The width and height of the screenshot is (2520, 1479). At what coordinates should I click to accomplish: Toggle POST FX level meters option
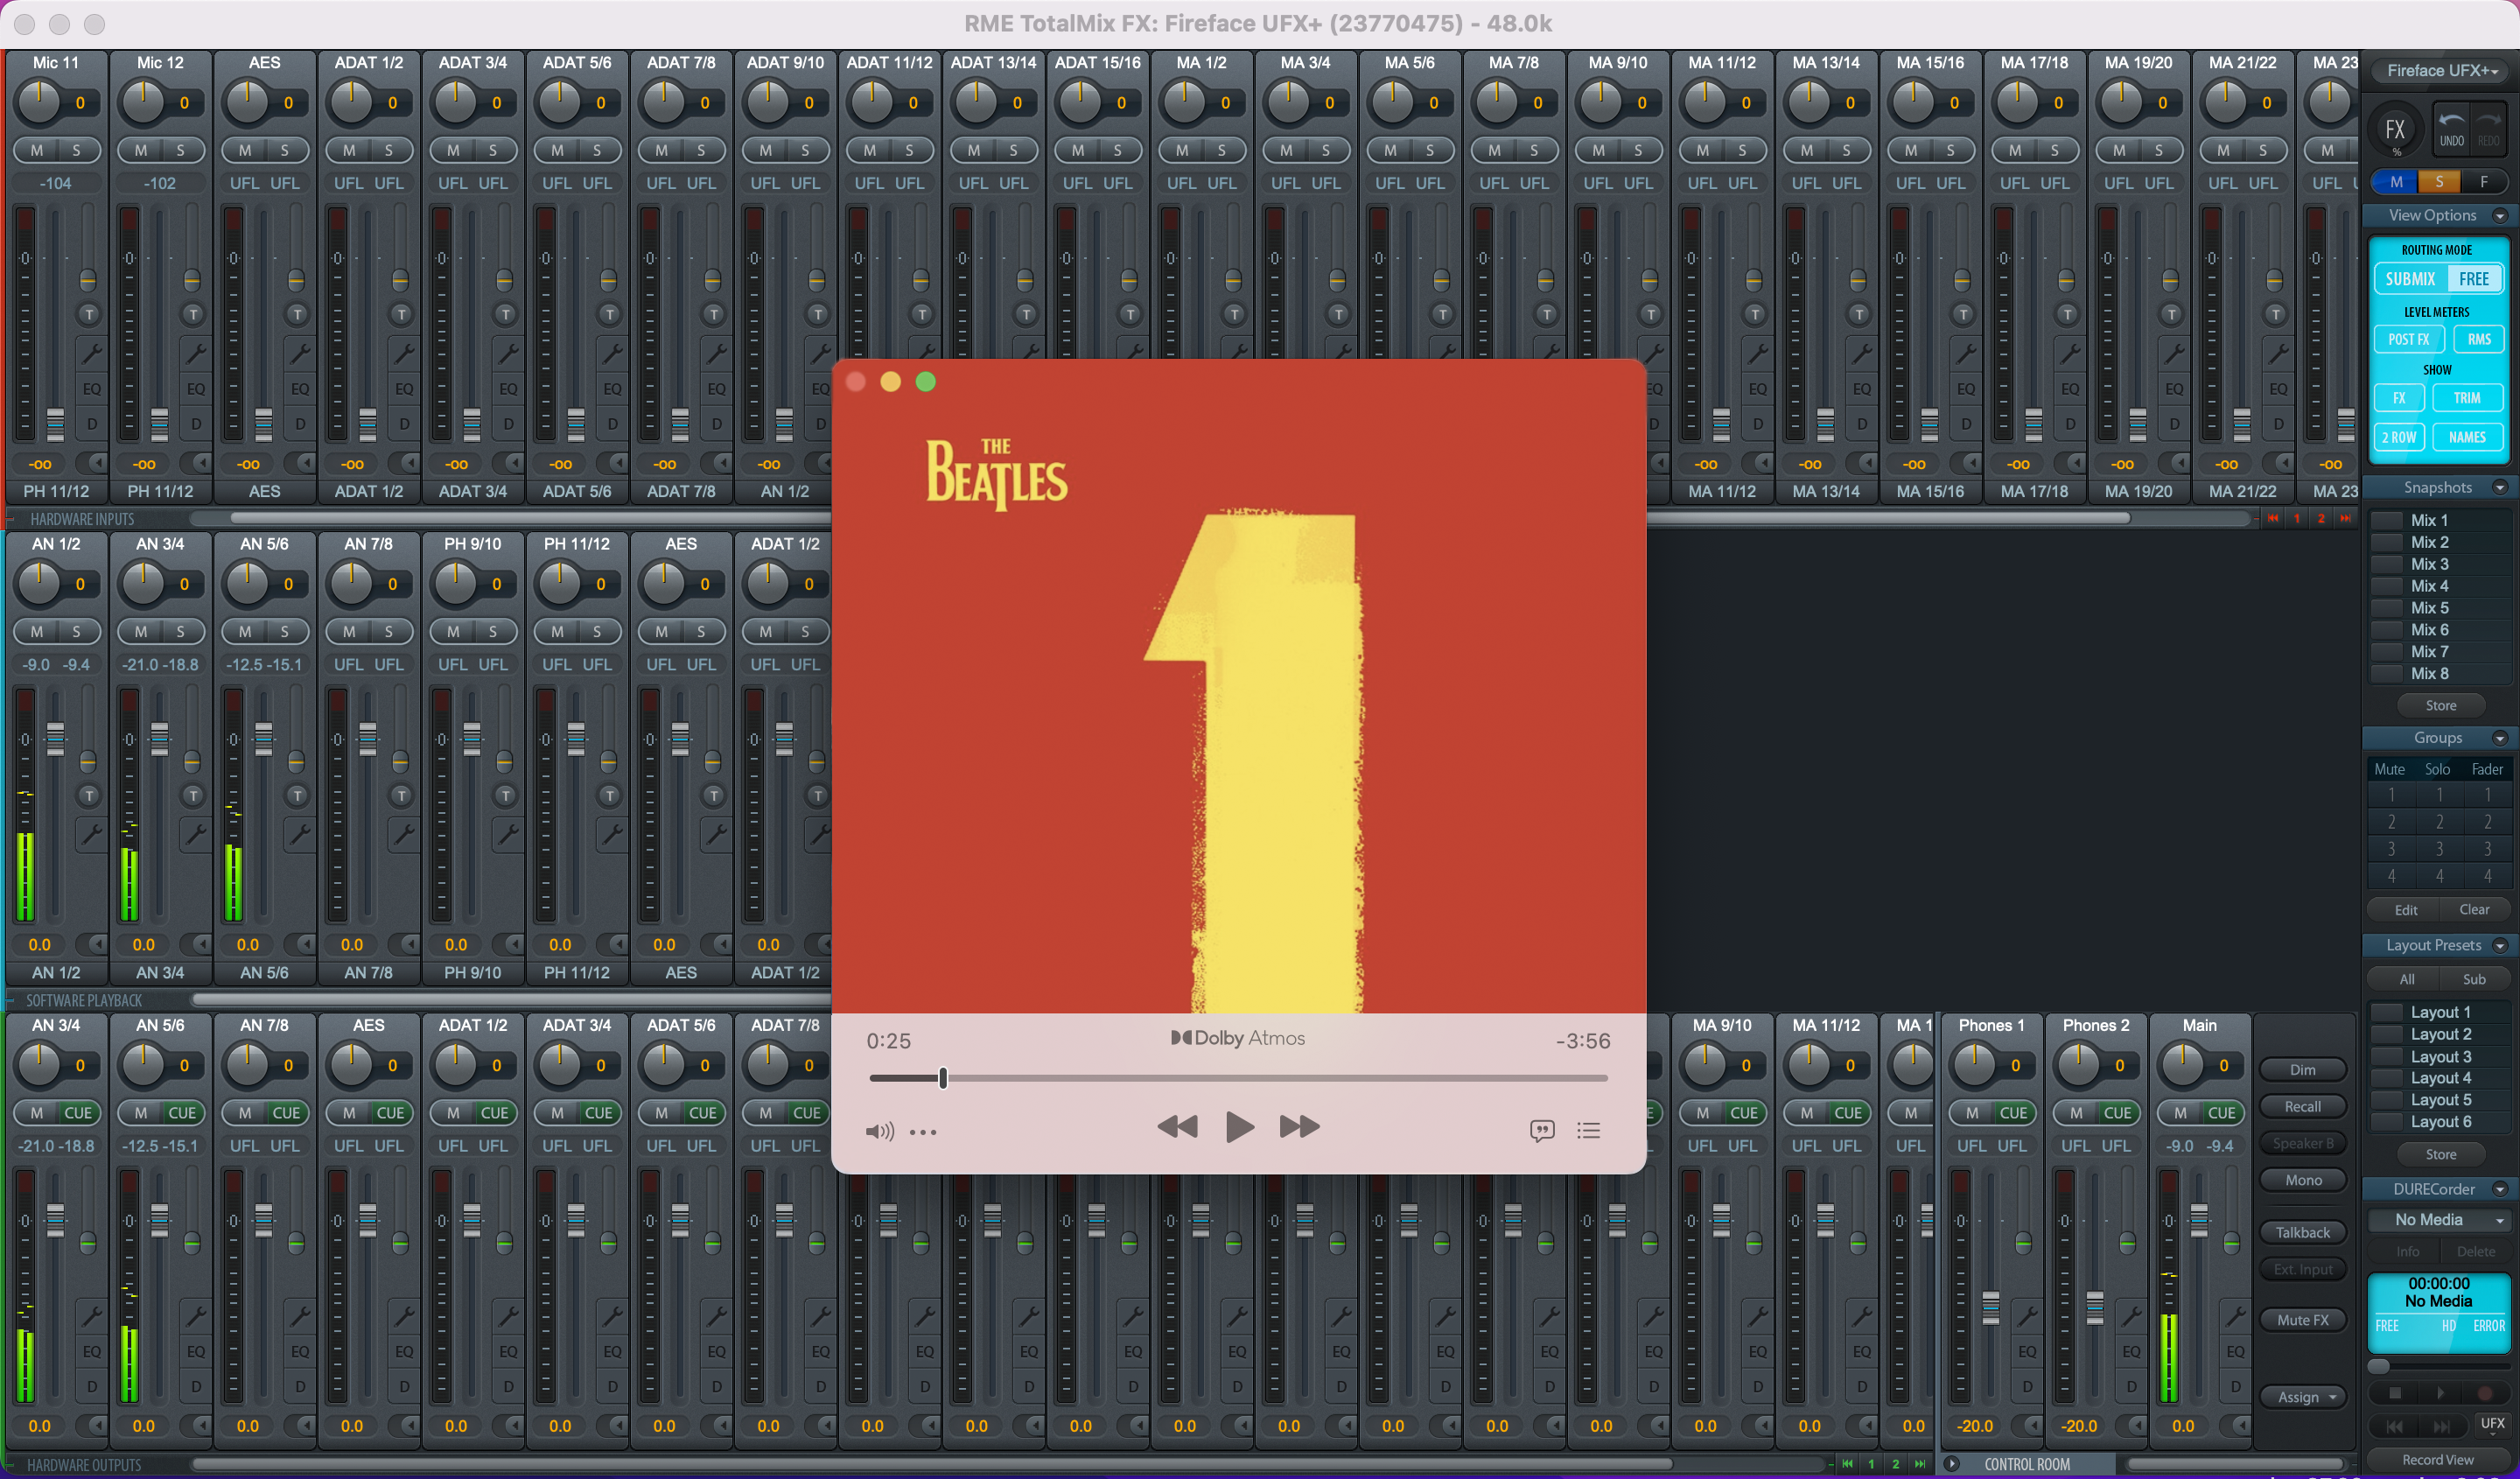click(2409, 339)
